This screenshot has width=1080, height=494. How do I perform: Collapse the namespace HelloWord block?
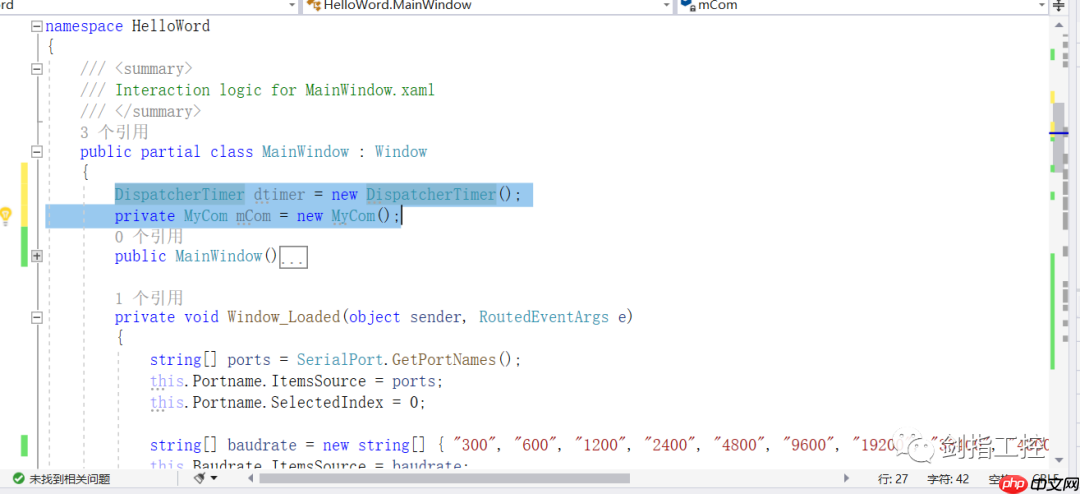click(x=37, y=27)
